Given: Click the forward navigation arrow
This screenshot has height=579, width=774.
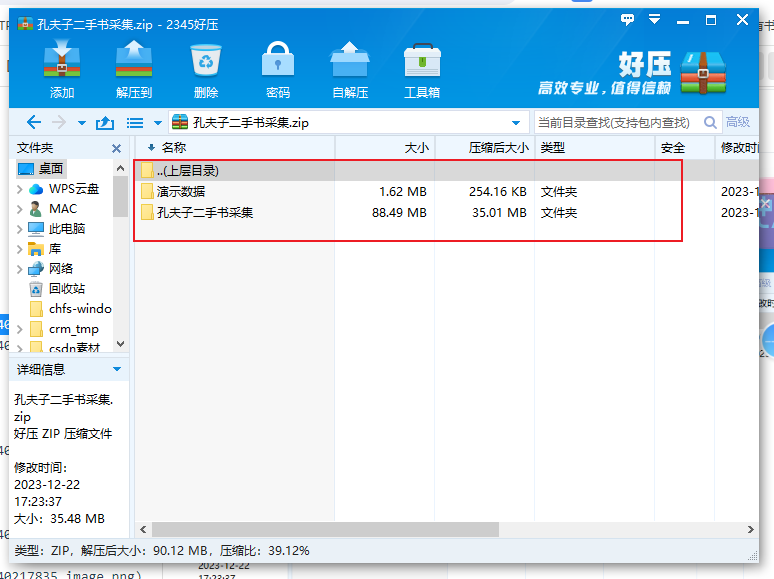Looking at the screenshot, I should coord(59,122).
